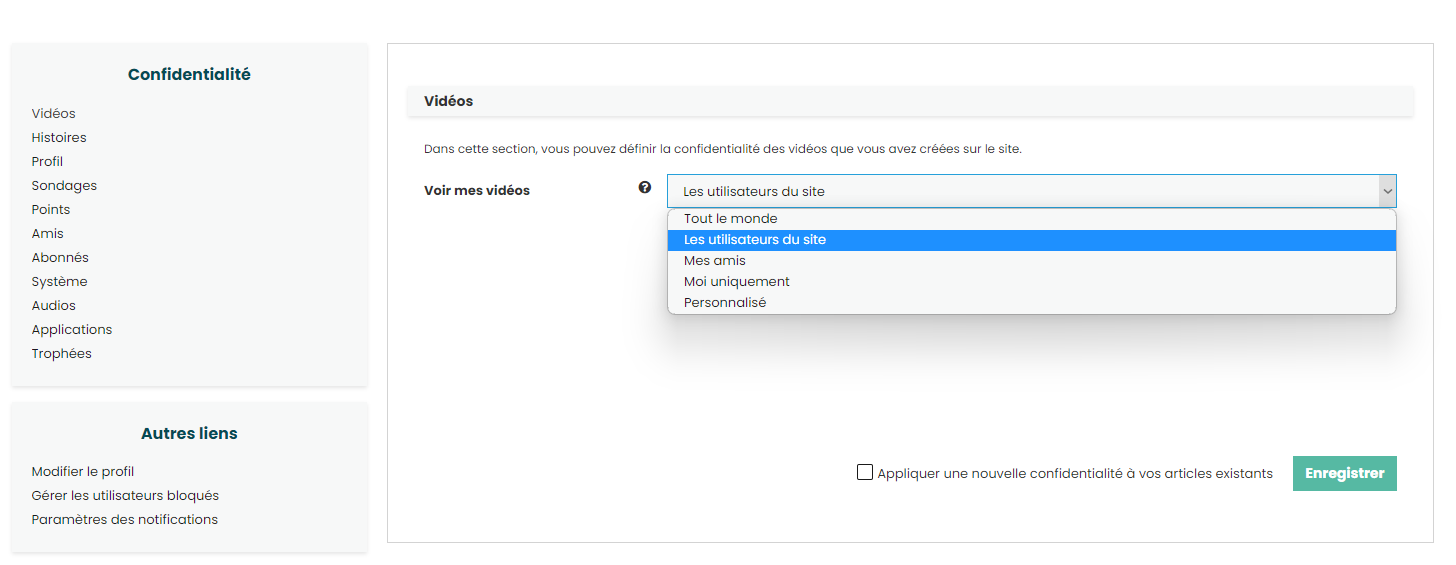
Task: Collapse the Voir mes vidéos dropdown arrow
Action: (x=1386, y=191)
